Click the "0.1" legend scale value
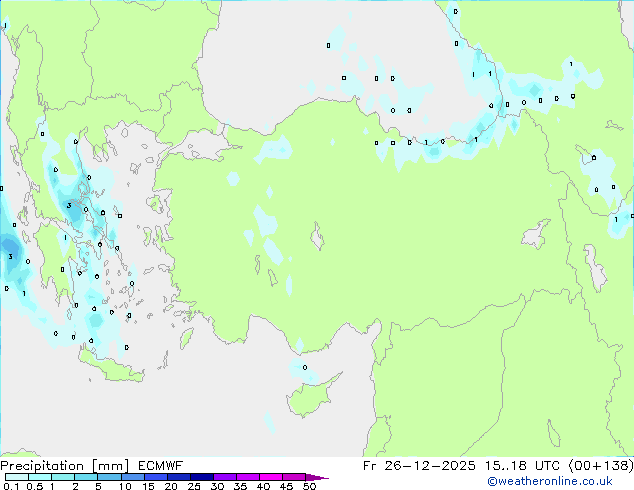This screenshot has height=490, width=634. pyautogui.click(x=11, y=486)
